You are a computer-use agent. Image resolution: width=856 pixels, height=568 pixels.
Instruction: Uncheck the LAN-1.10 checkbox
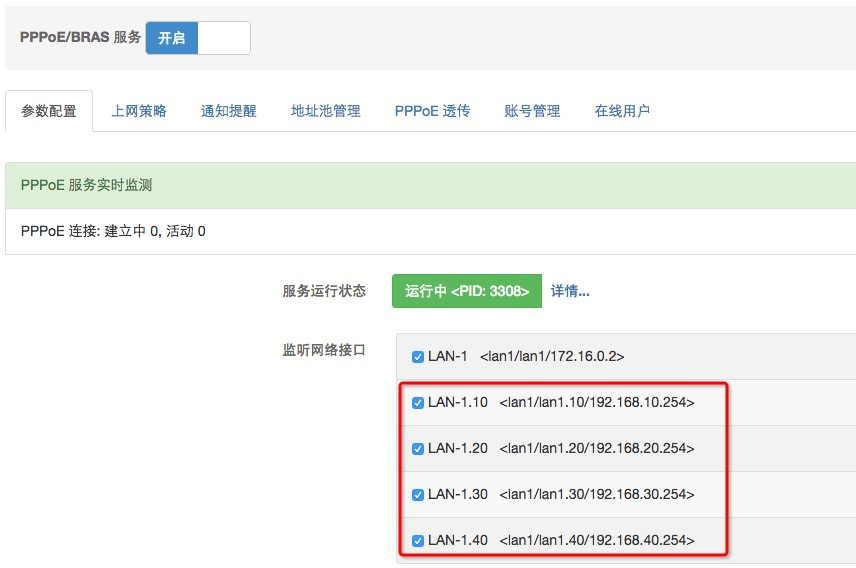418,403
